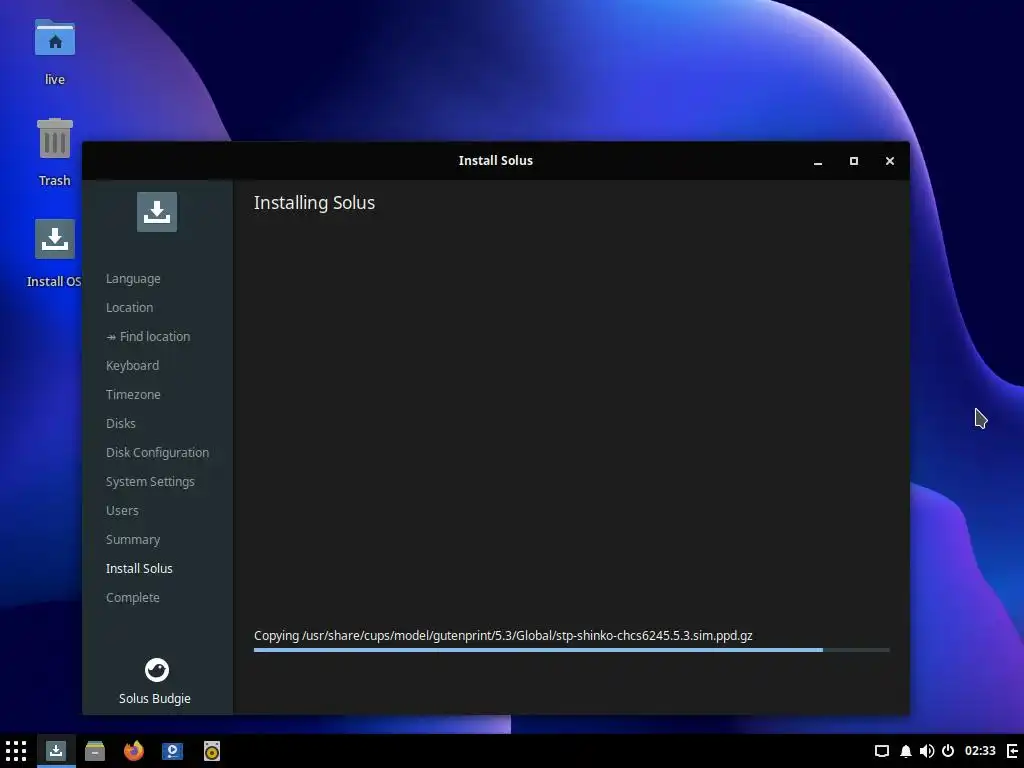Minimize the Install Solus window
Image resolution: width=1024 pixels, height=768 pixels.
pyautogui.click(x=818, y=161)
